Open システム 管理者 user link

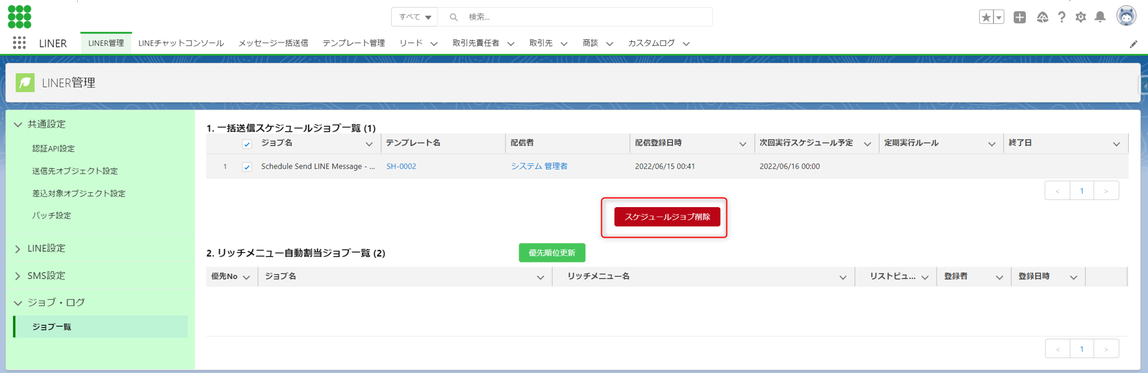540,166
